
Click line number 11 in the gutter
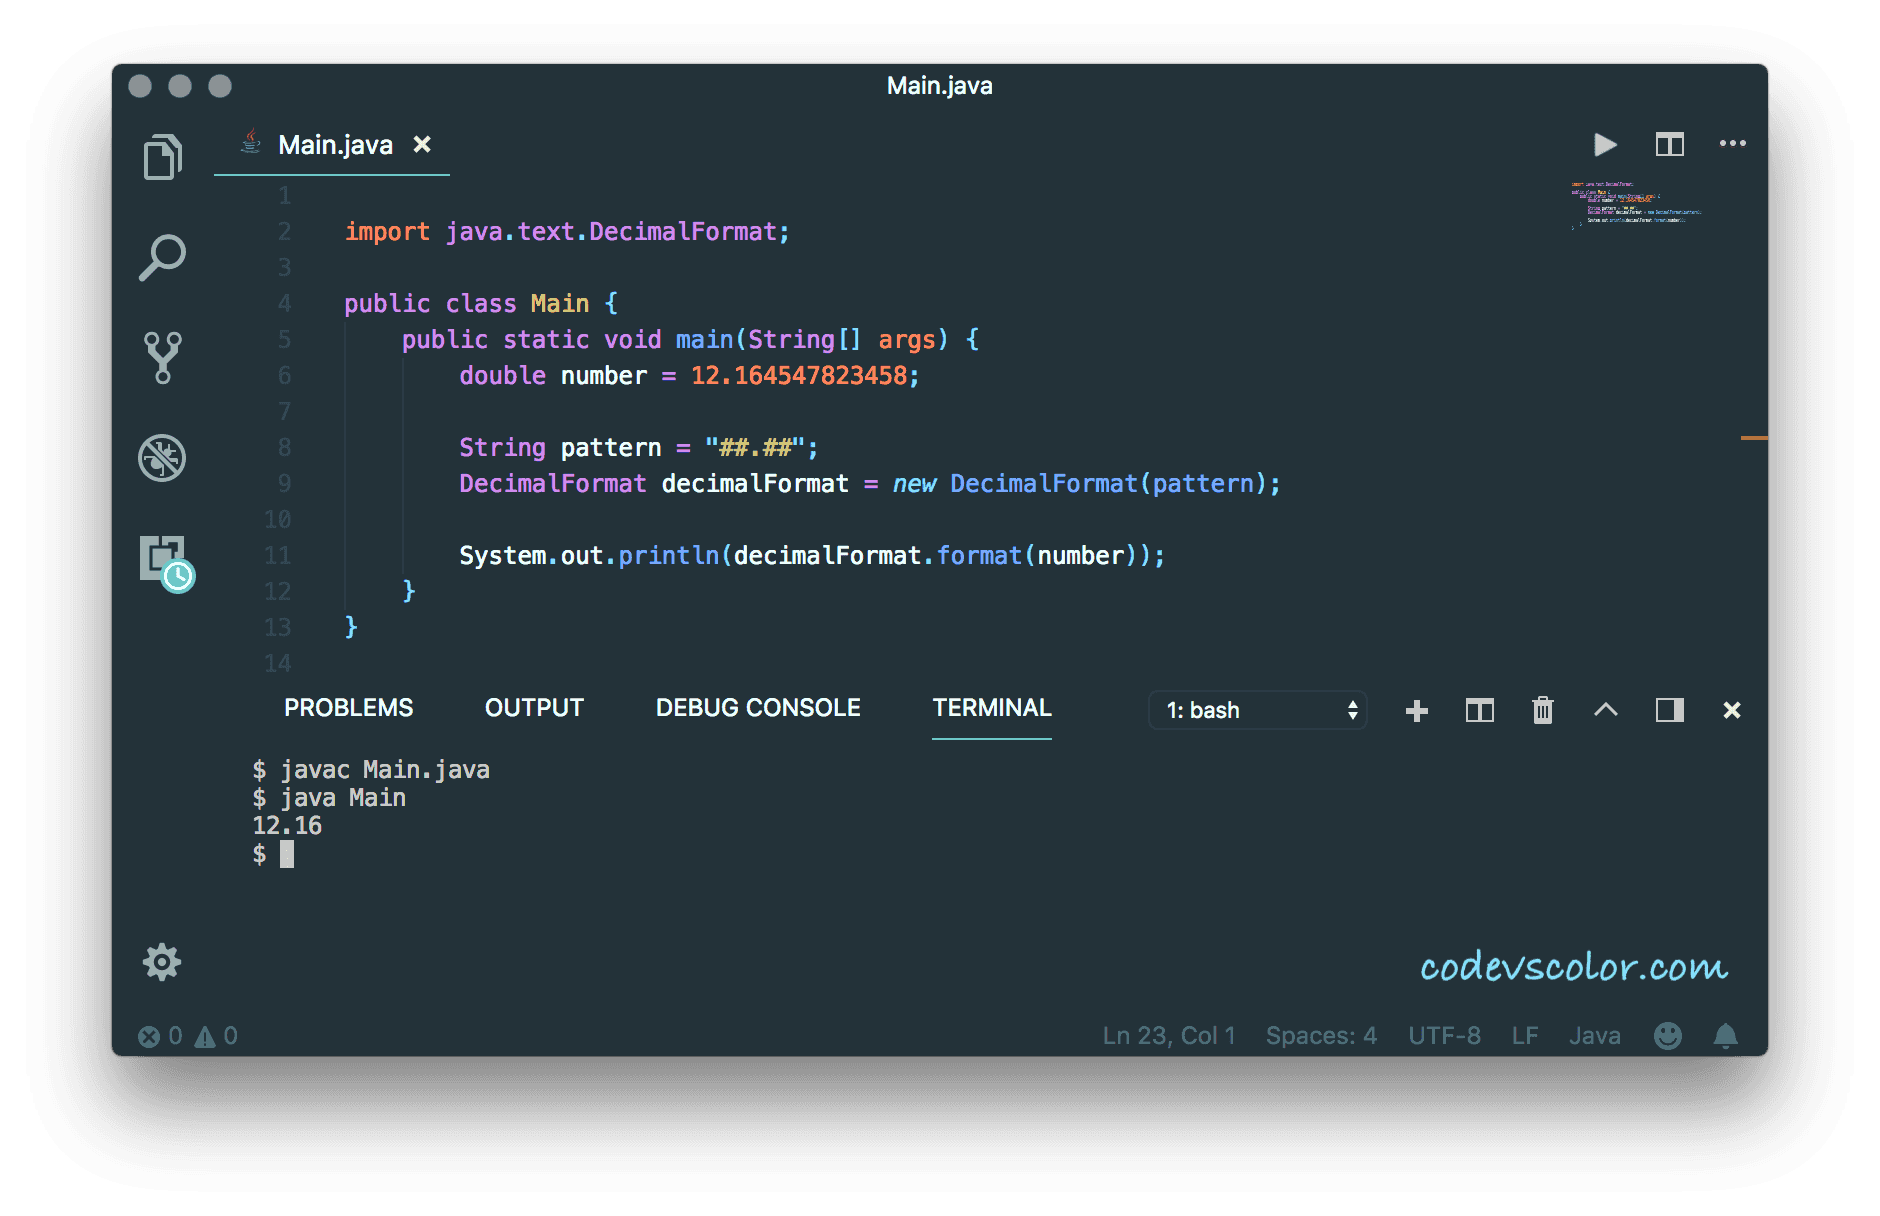[x=278, y=556]
